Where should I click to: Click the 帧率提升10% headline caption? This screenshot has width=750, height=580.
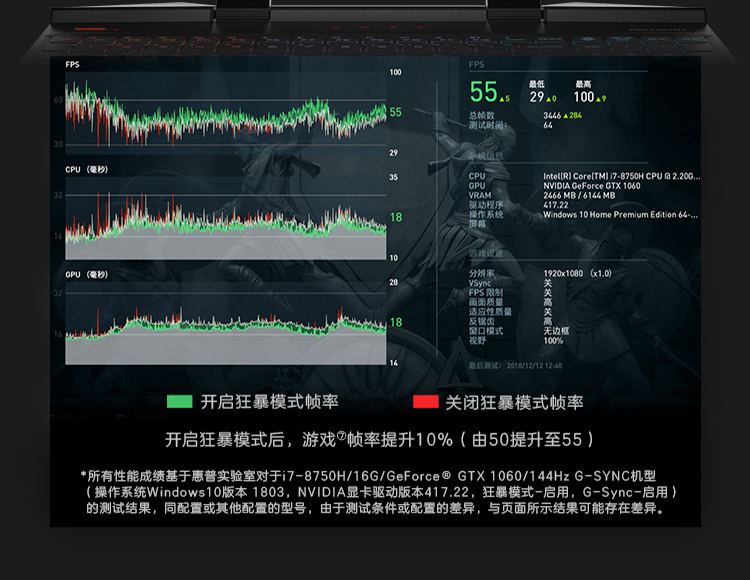coord(379,439)
